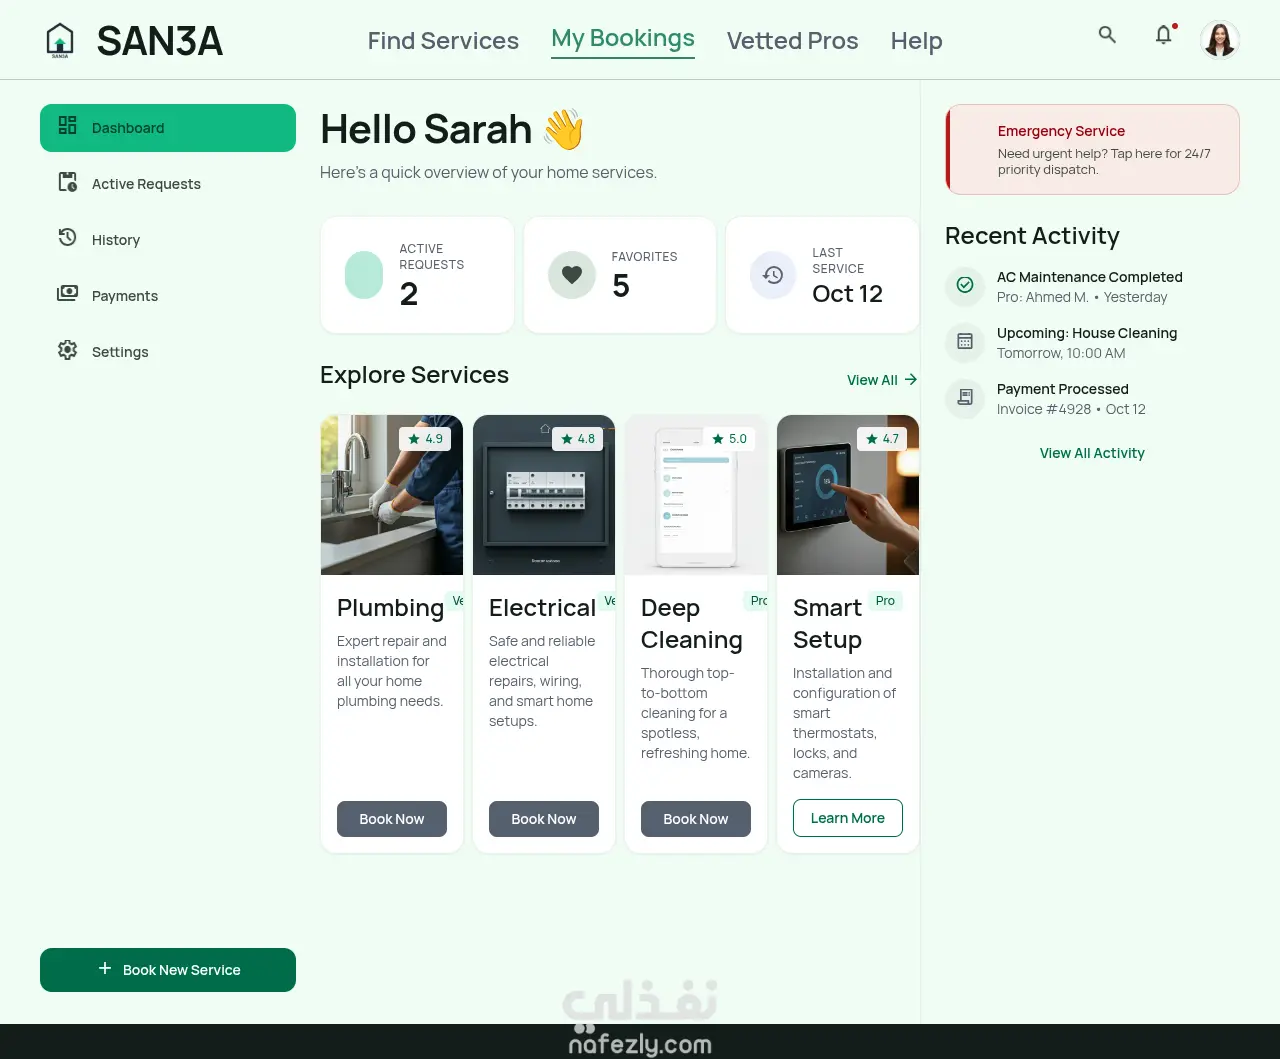Click the Active Requests count 2
1280x1059 pixels.
tap(409, 294)
